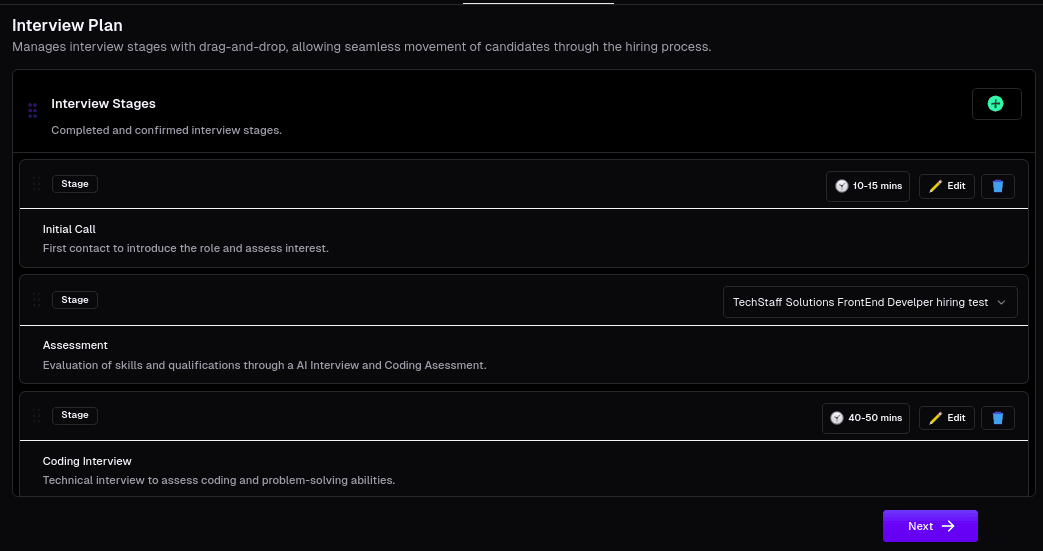
Task: Edit the Initial Call stage
Action: [947, 186]
